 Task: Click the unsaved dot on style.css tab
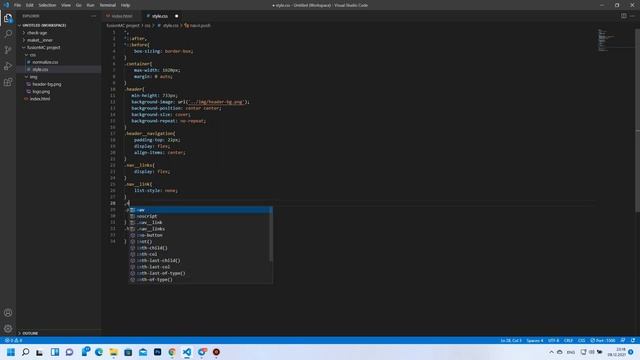click(176, 16)
